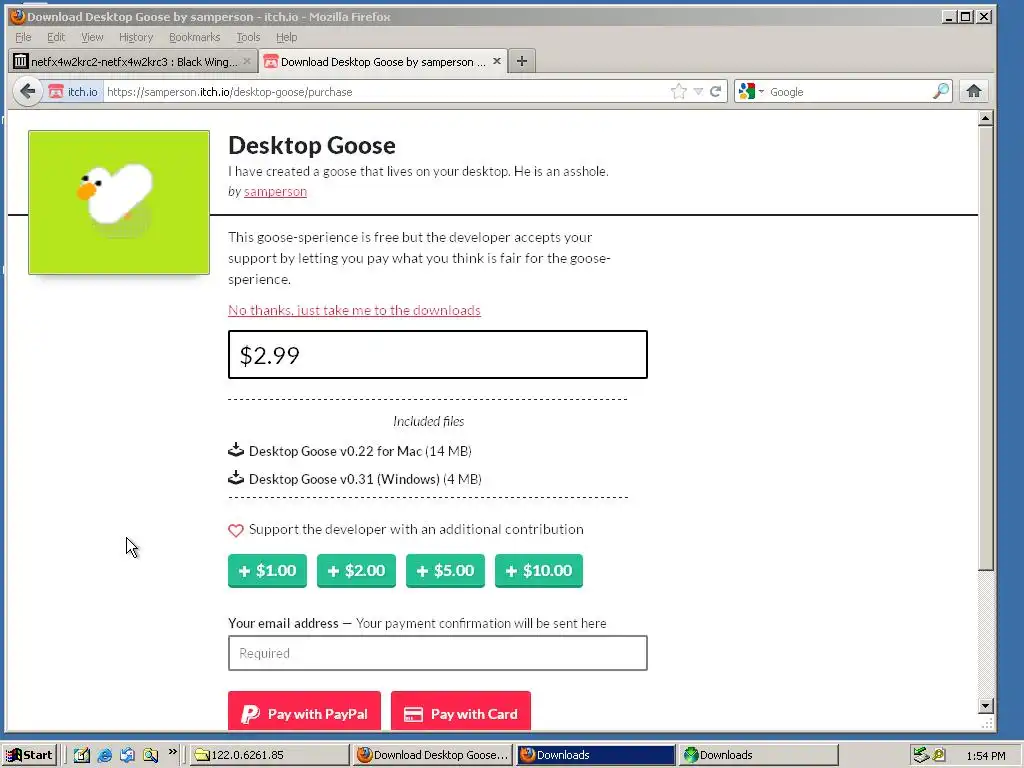1024x768 pixels.
Task: Open the View menu
Action: tap(92, 37)
